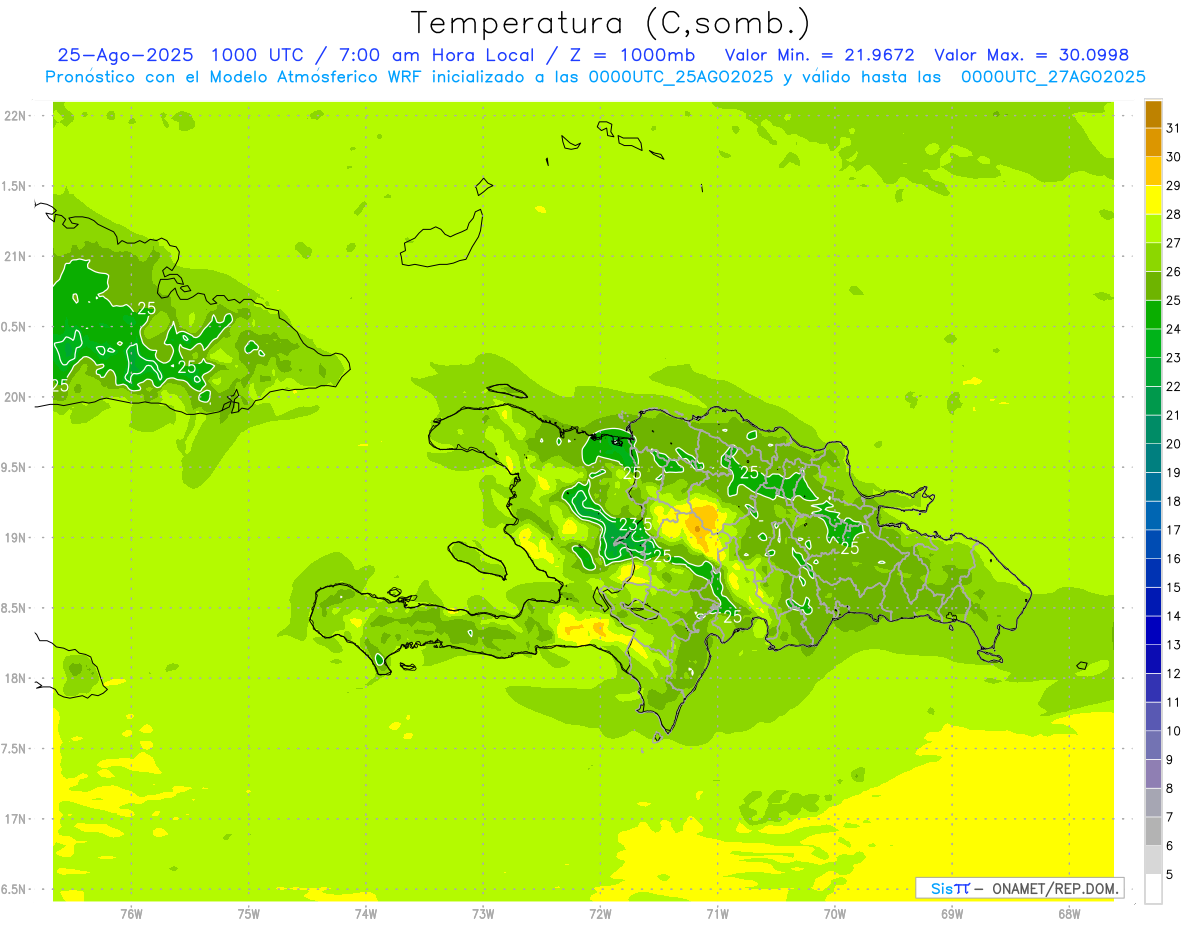Click the "Valor Min. = 21.9672" readout
The height and width of the screenshot is (927, 1200).
pyautogui.click(x=819, y=55)
